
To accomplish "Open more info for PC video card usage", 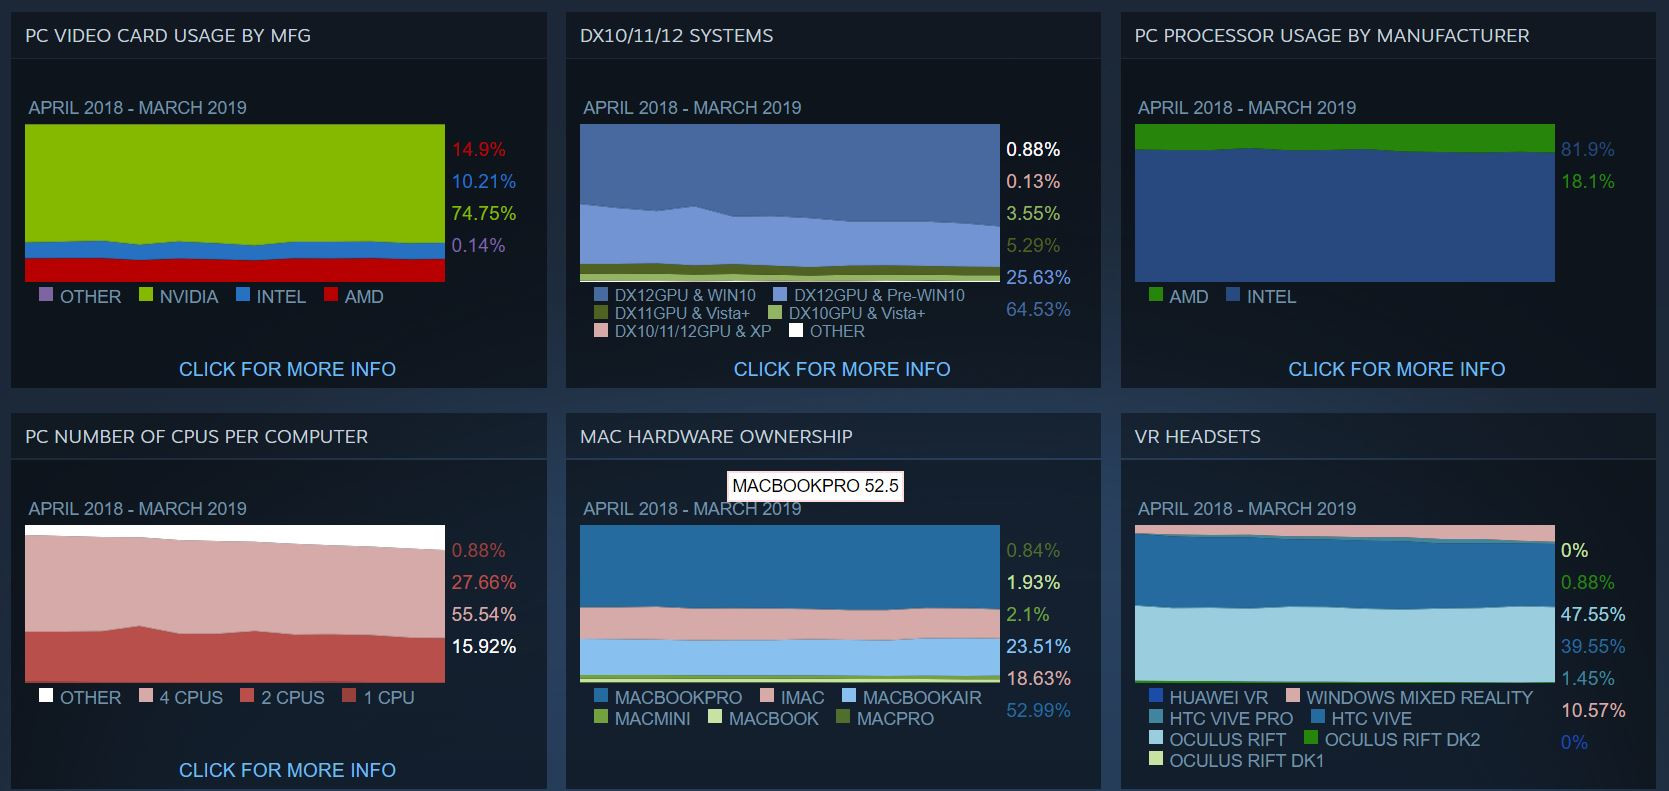I will click(287, 369).
